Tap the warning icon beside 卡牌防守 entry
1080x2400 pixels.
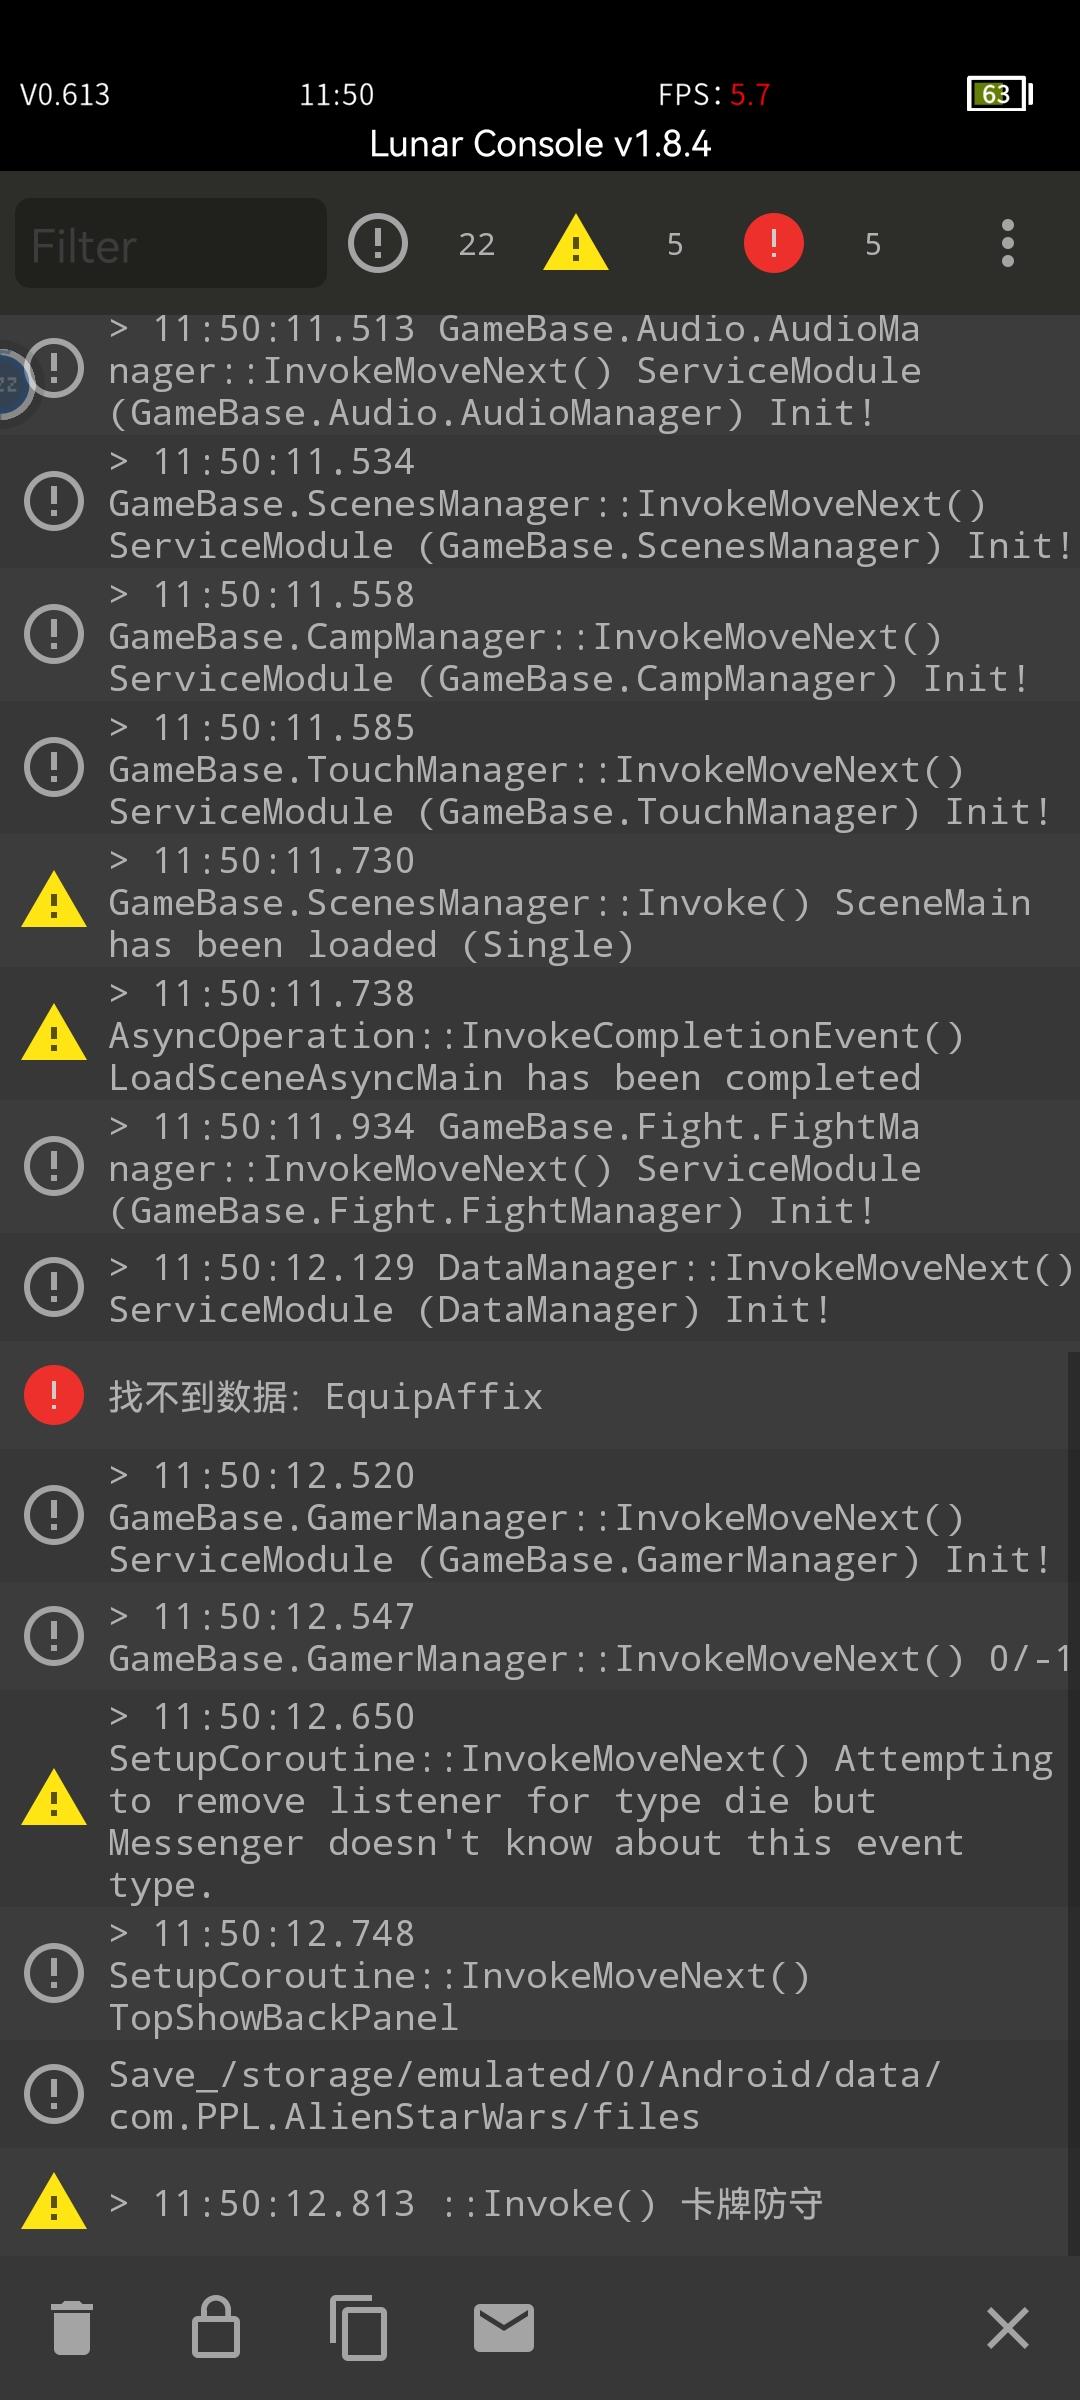54,2203
